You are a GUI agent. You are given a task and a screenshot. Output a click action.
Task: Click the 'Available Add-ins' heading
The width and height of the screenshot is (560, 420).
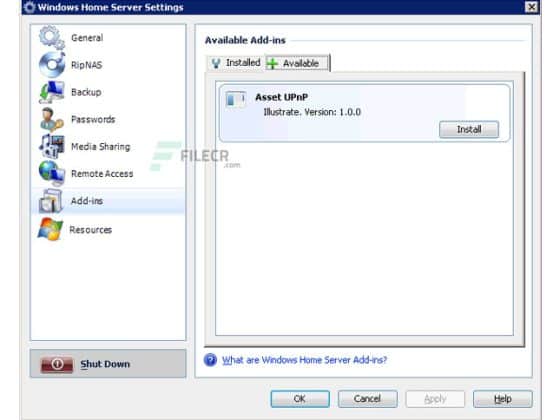coord(245,40)
